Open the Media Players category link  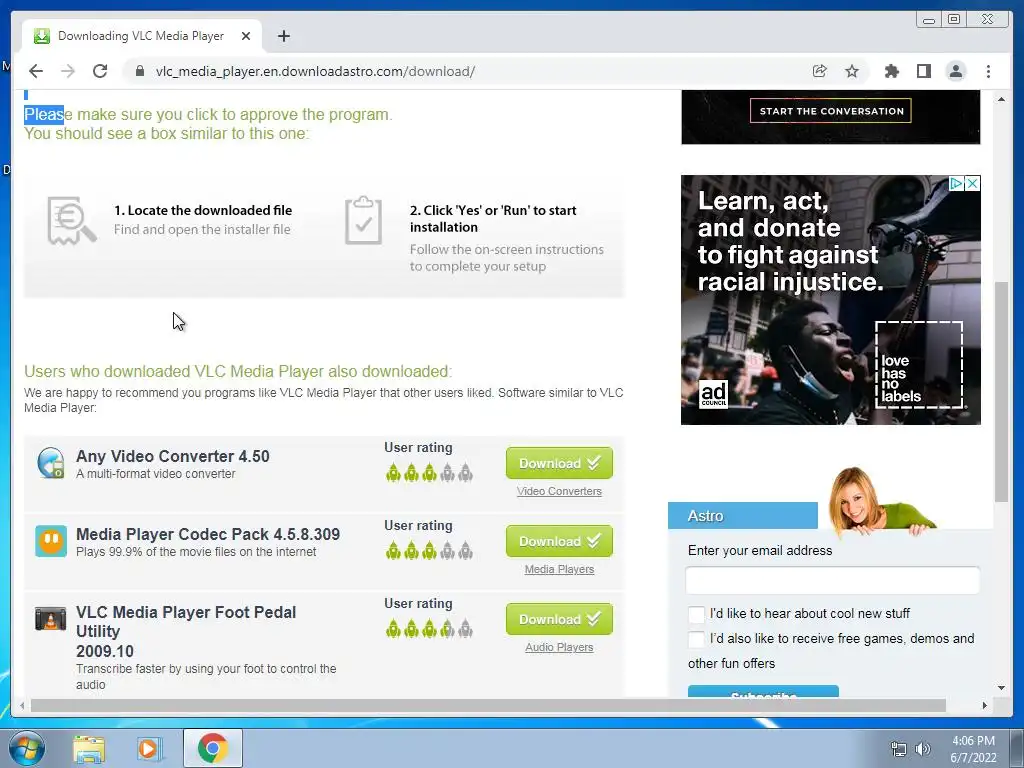[x=559, y=569]
